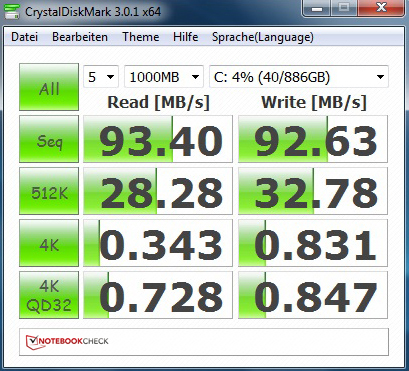Close the CrystalDiskMark window
This screenshot has width=409, height=371.
click(381, 7)
